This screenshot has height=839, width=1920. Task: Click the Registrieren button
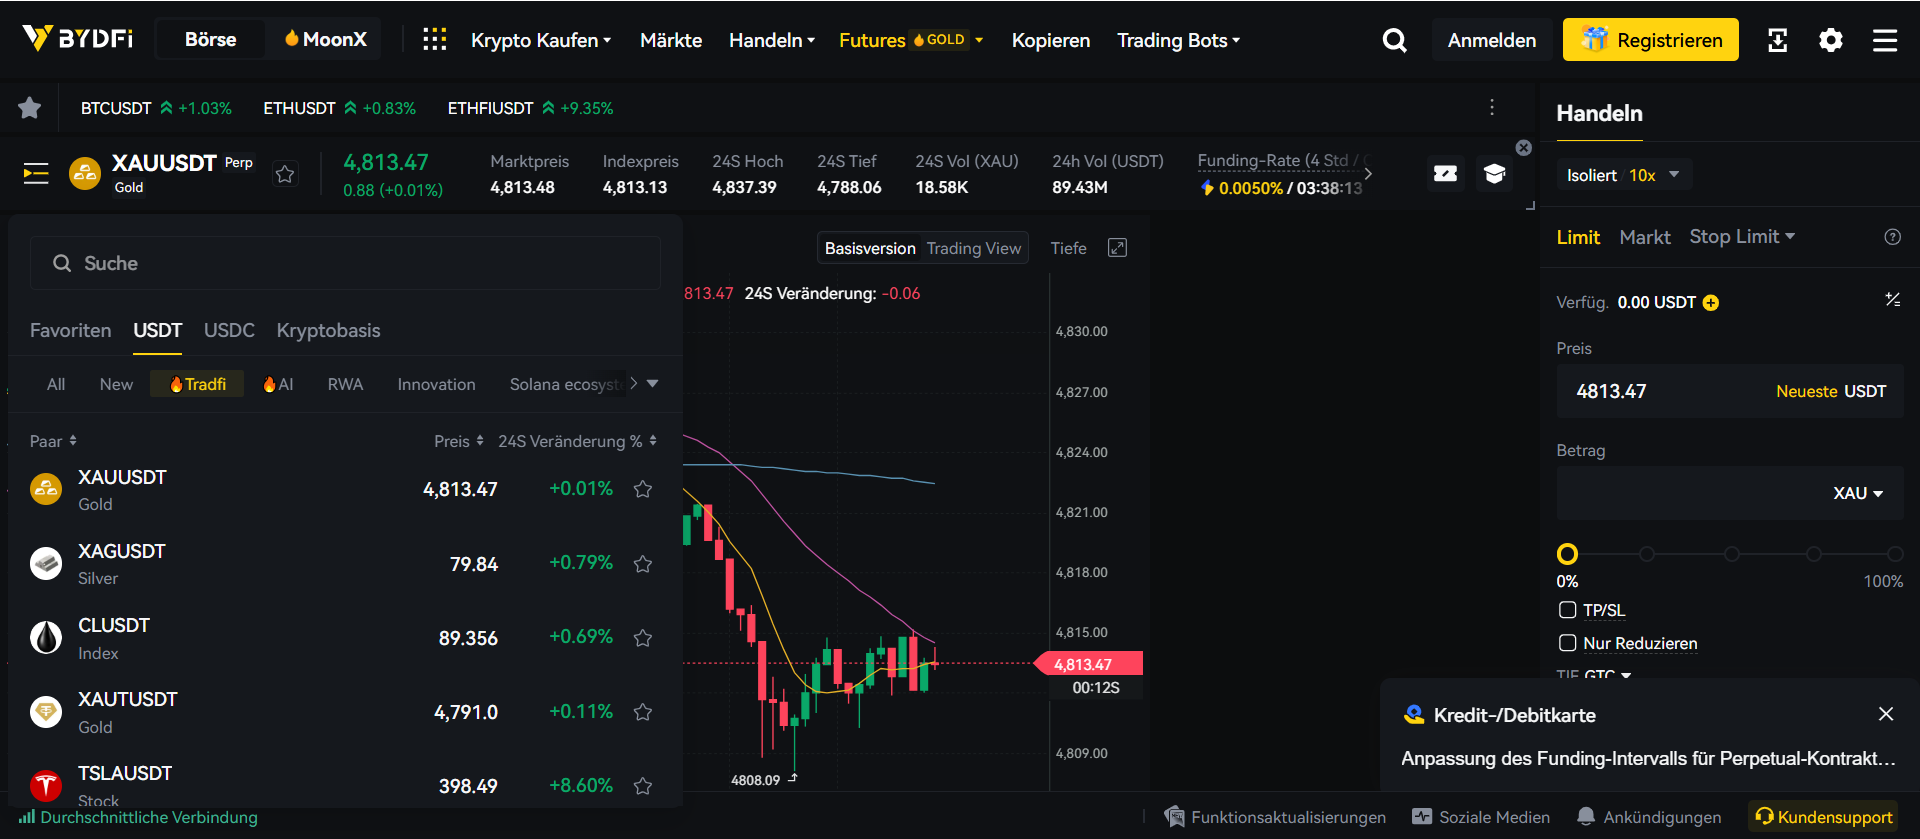pyautogui.click(x=1650, y=40)
